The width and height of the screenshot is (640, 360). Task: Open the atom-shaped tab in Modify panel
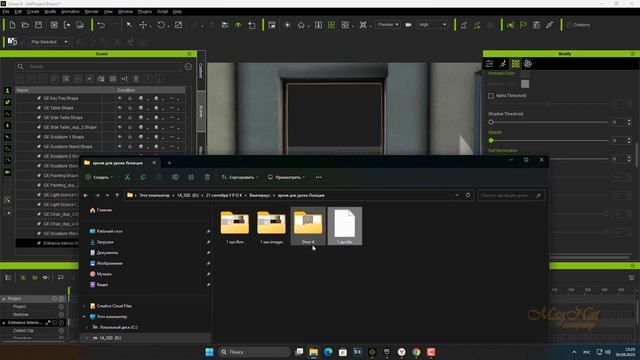(x=528, y=63)
